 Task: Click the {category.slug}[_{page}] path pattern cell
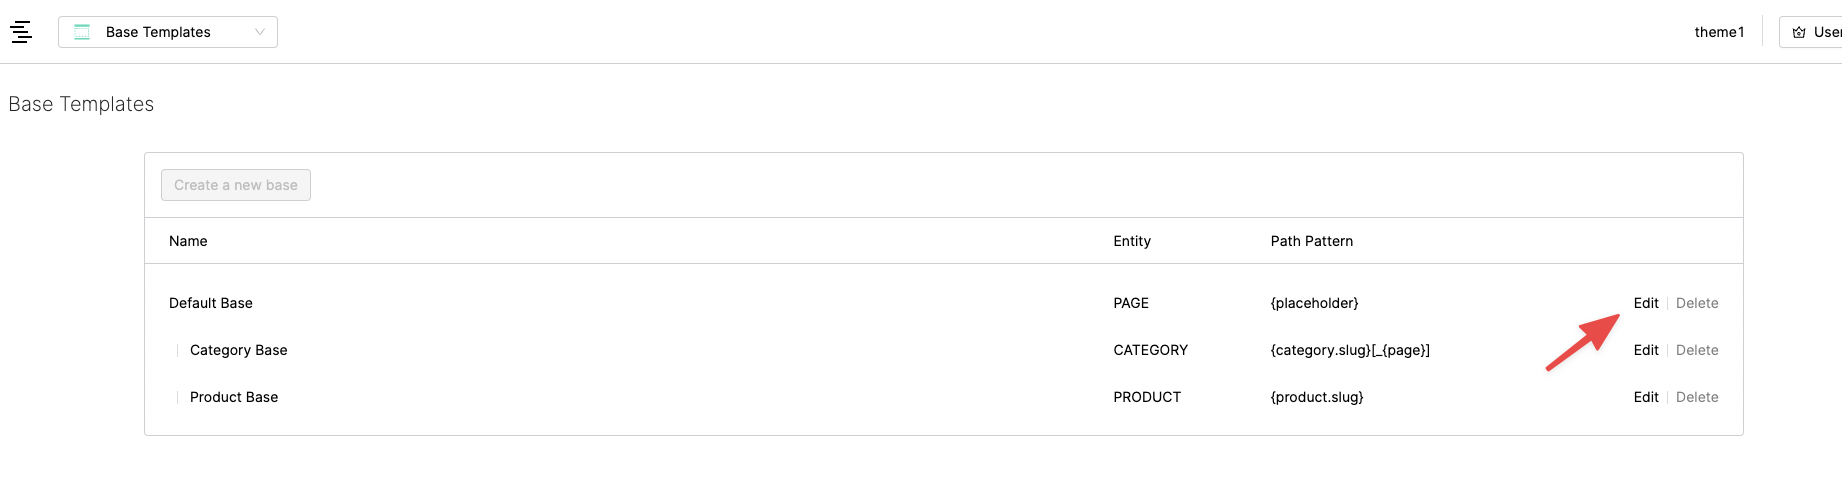tap(1349, 350)
